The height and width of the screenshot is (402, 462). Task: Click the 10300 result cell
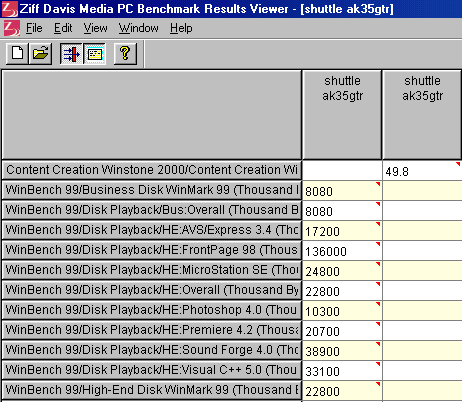[x=342, y=311]
